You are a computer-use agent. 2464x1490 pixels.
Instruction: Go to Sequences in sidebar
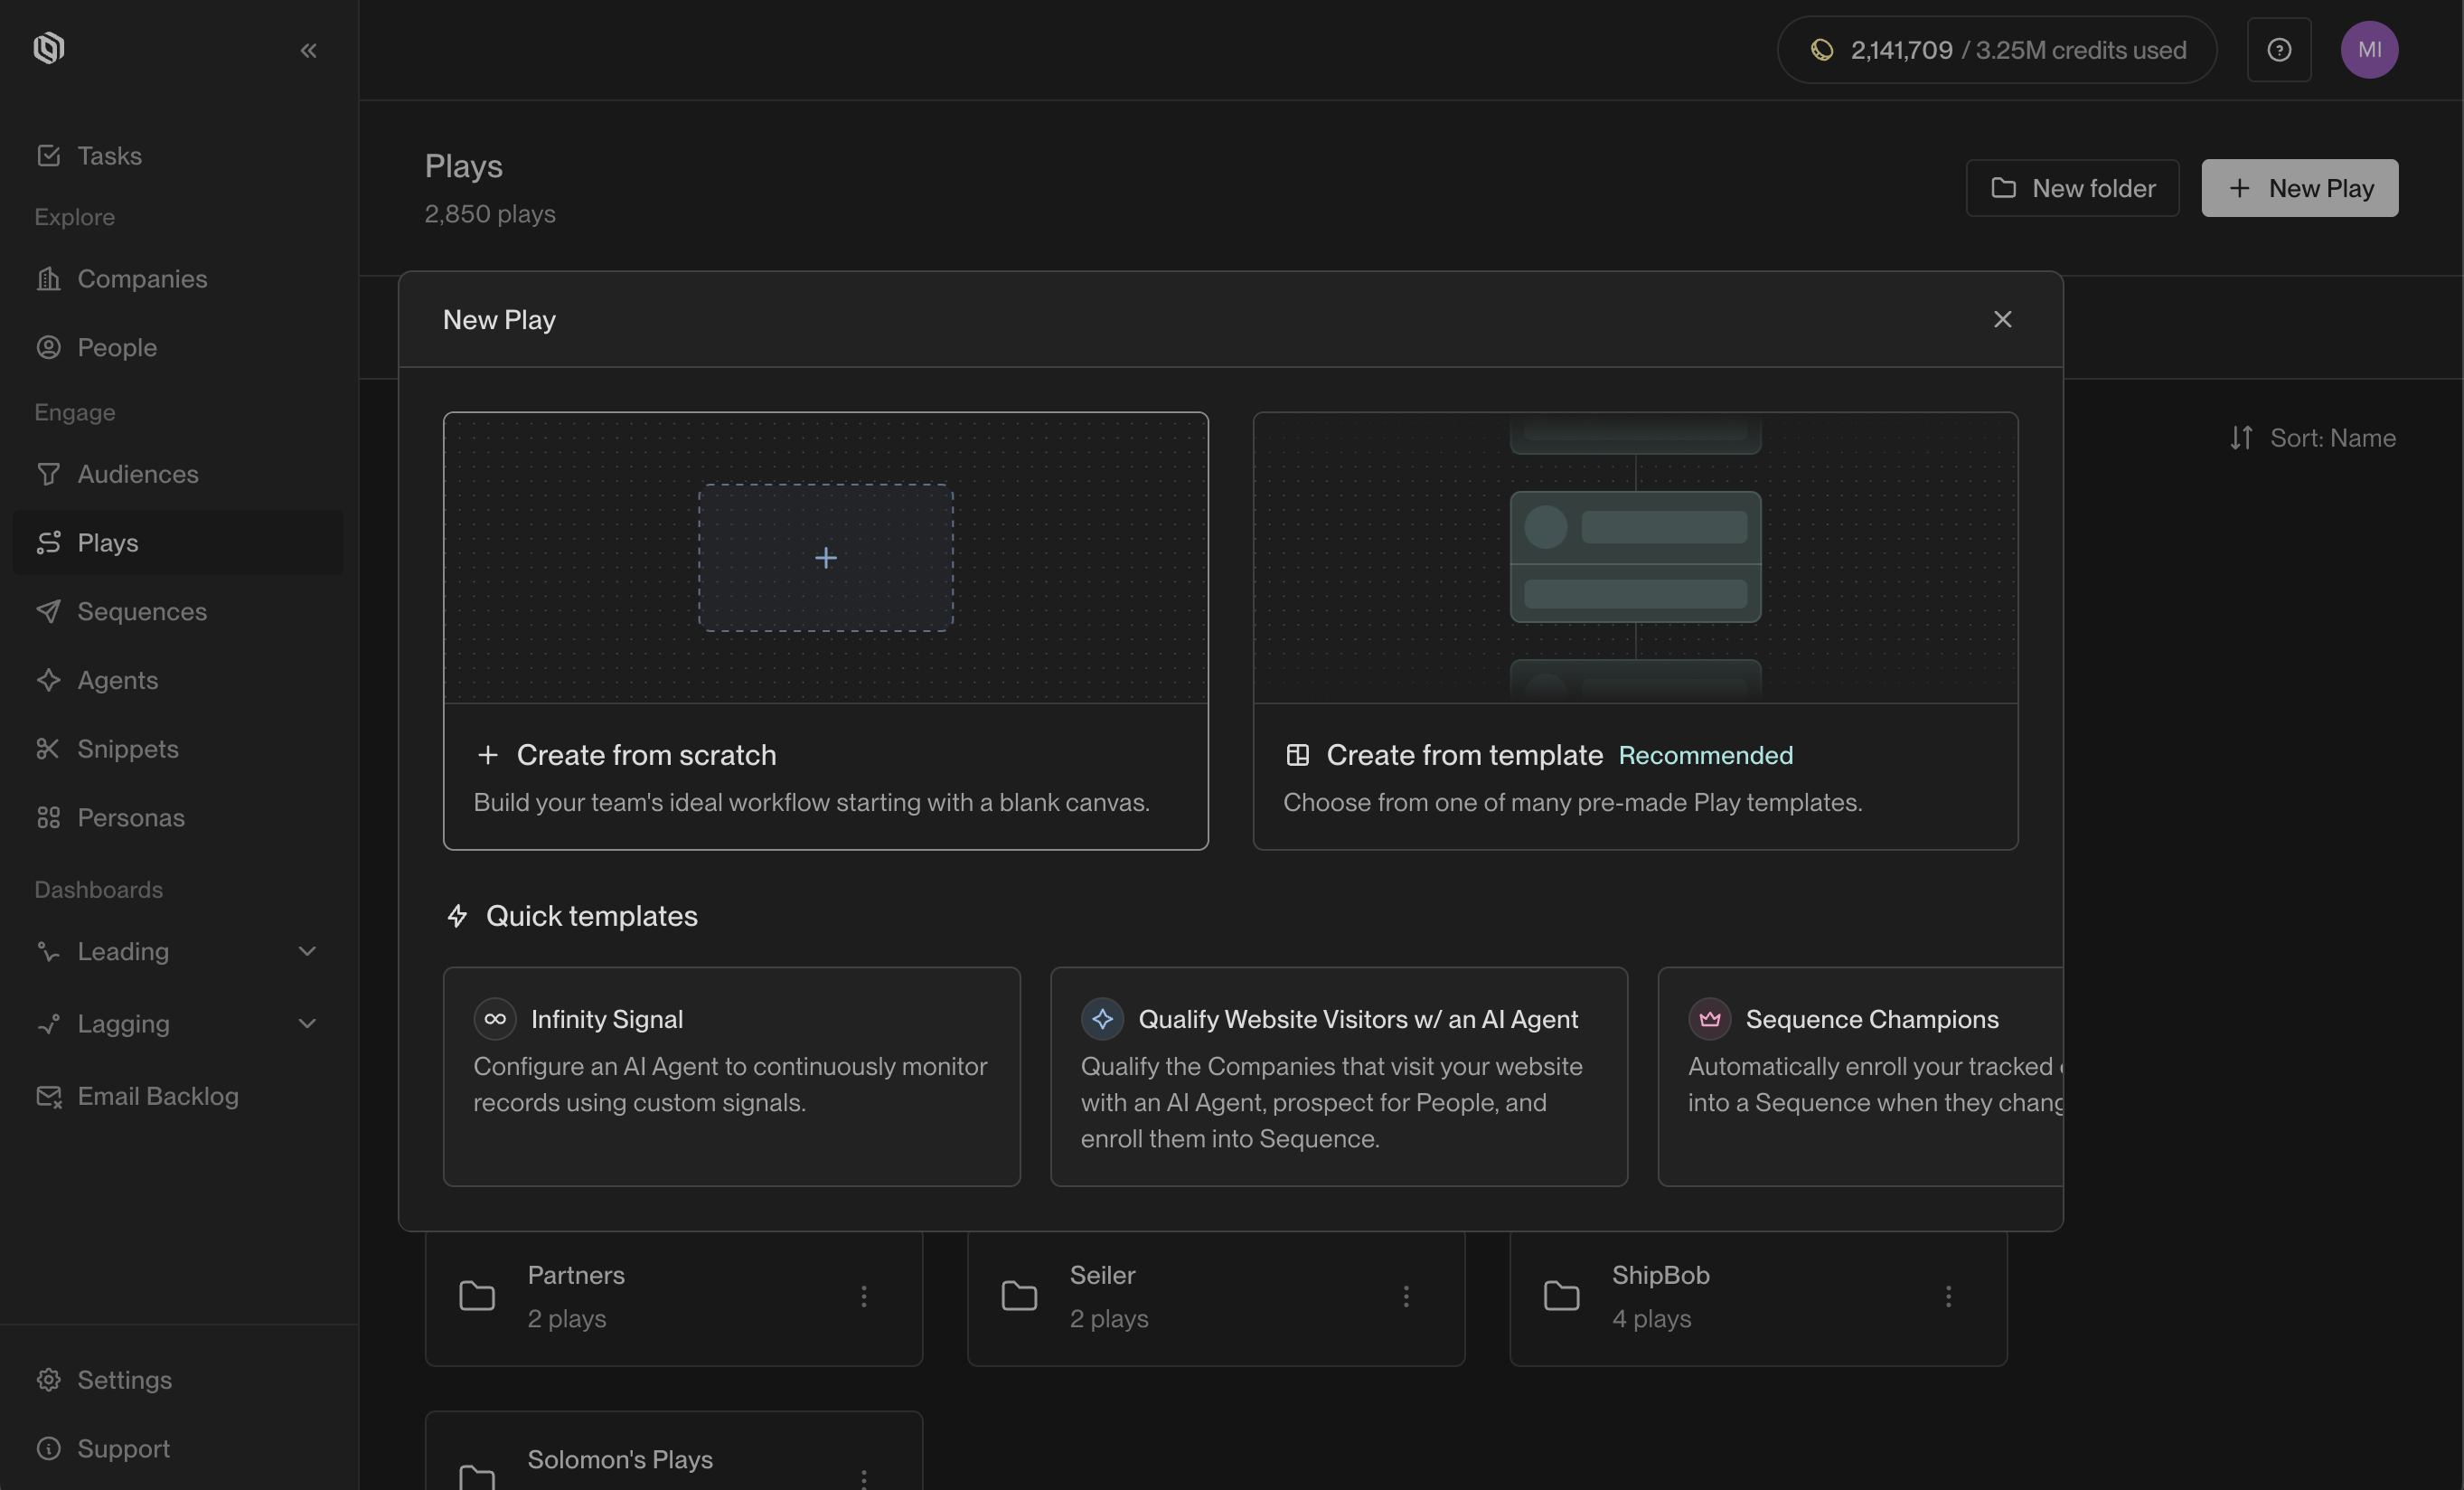click(142, 611)
